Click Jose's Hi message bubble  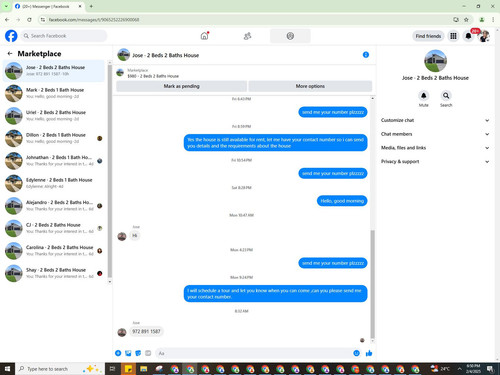135,235
